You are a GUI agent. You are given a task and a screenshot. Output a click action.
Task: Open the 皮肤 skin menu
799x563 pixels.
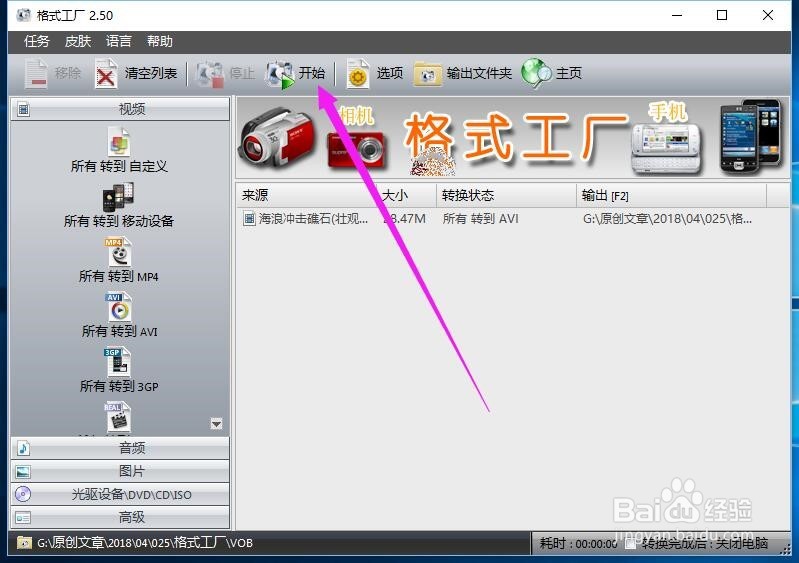(x=77, y=41)
